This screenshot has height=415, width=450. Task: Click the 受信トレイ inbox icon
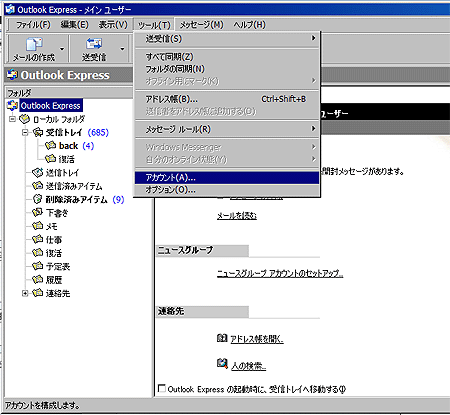pos(38,132)
